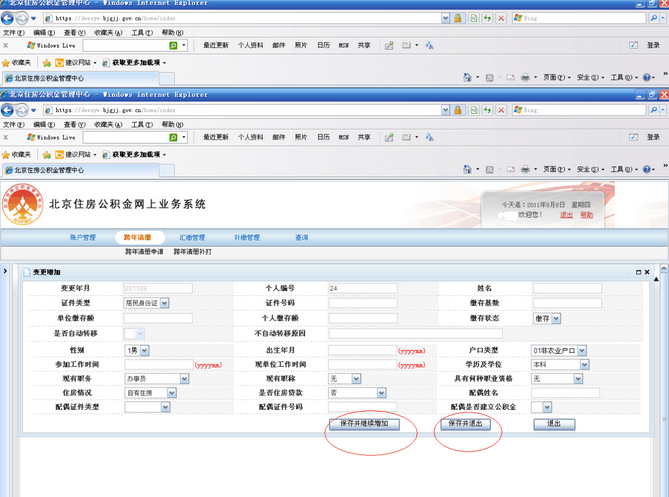Open the 是否住房贷款 dropdown
The width and height of the screenshot is (669, 497).
coord(381,392)
